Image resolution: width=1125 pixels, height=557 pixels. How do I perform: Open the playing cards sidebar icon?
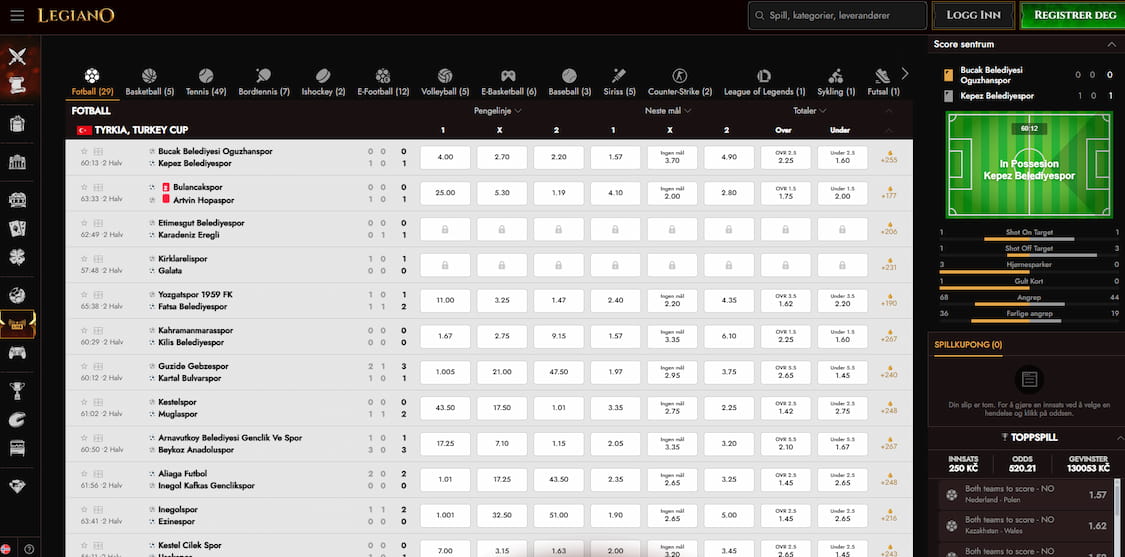(17, 228)
